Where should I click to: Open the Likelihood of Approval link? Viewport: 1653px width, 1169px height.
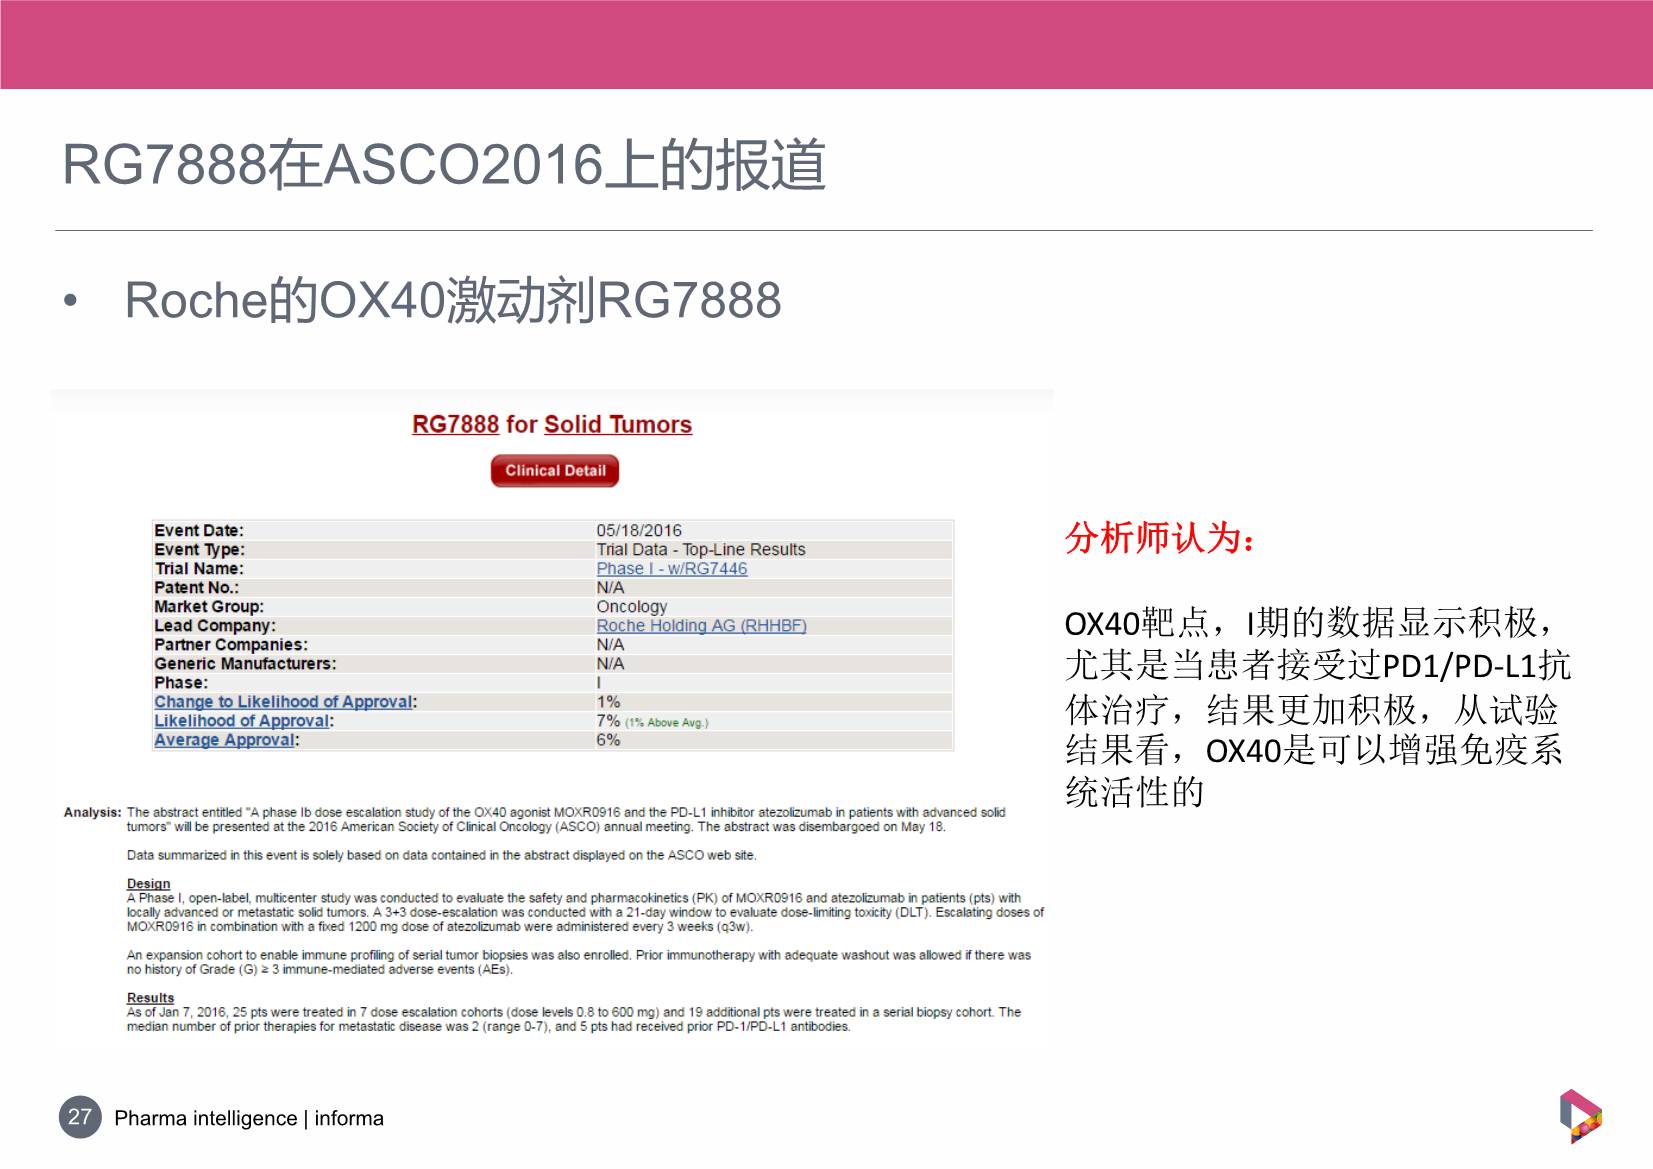pos(241,721)
